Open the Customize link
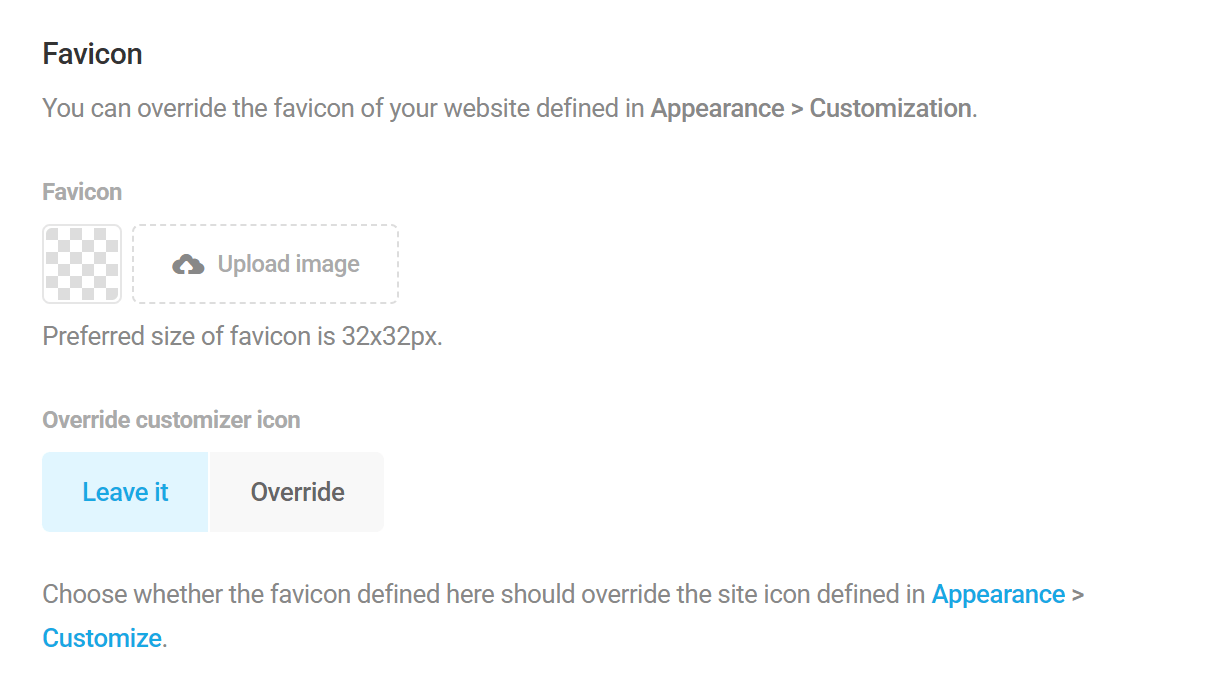 click(x=101, y=637)
